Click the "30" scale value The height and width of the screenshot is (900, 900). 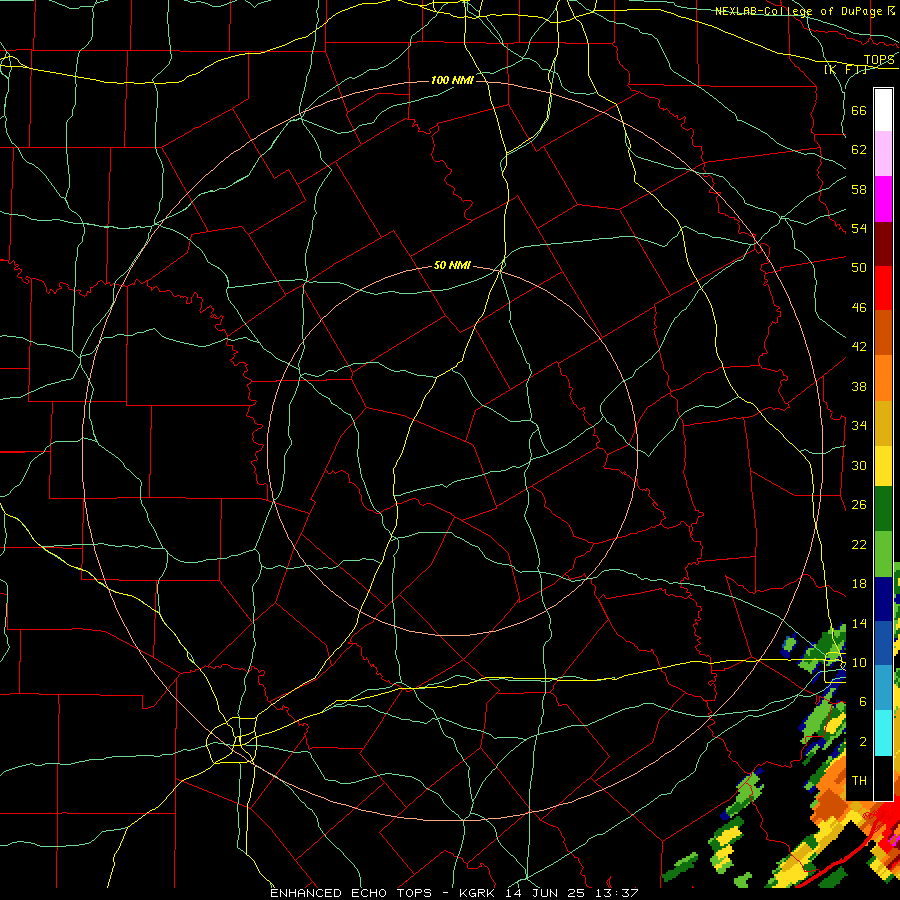(859, 465)
